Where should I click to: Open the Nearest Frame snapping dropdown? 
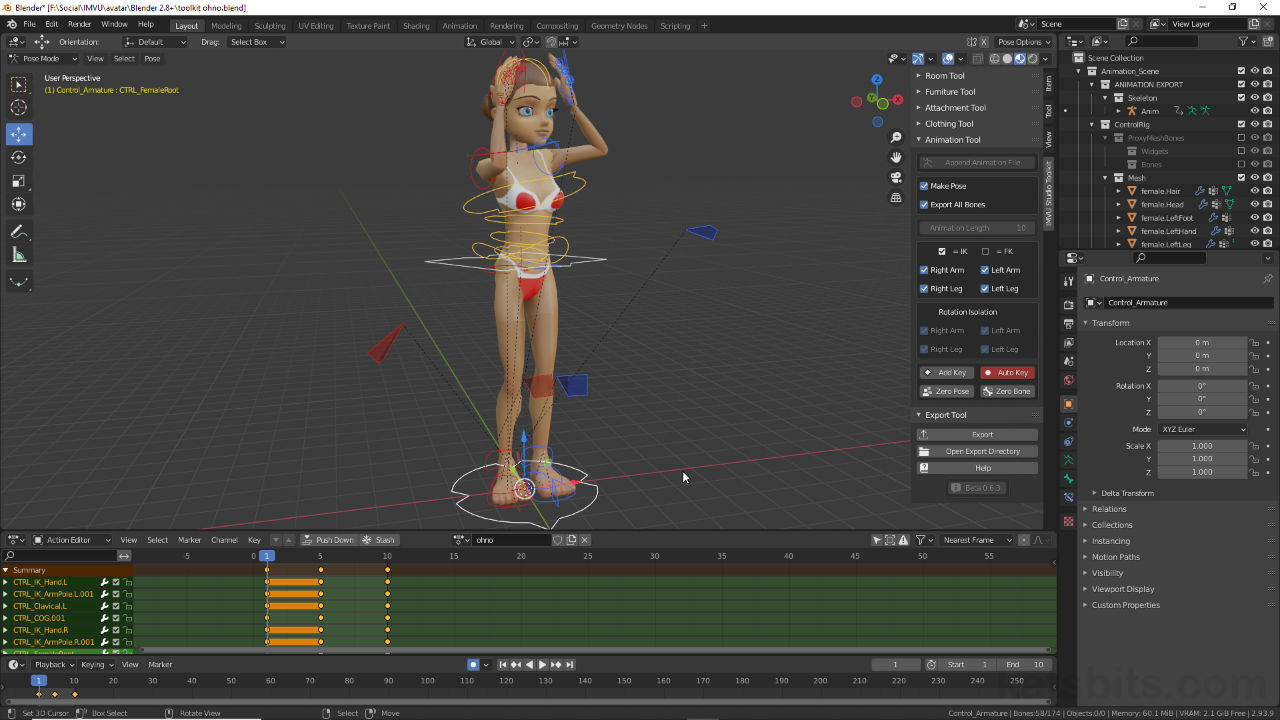978,540
